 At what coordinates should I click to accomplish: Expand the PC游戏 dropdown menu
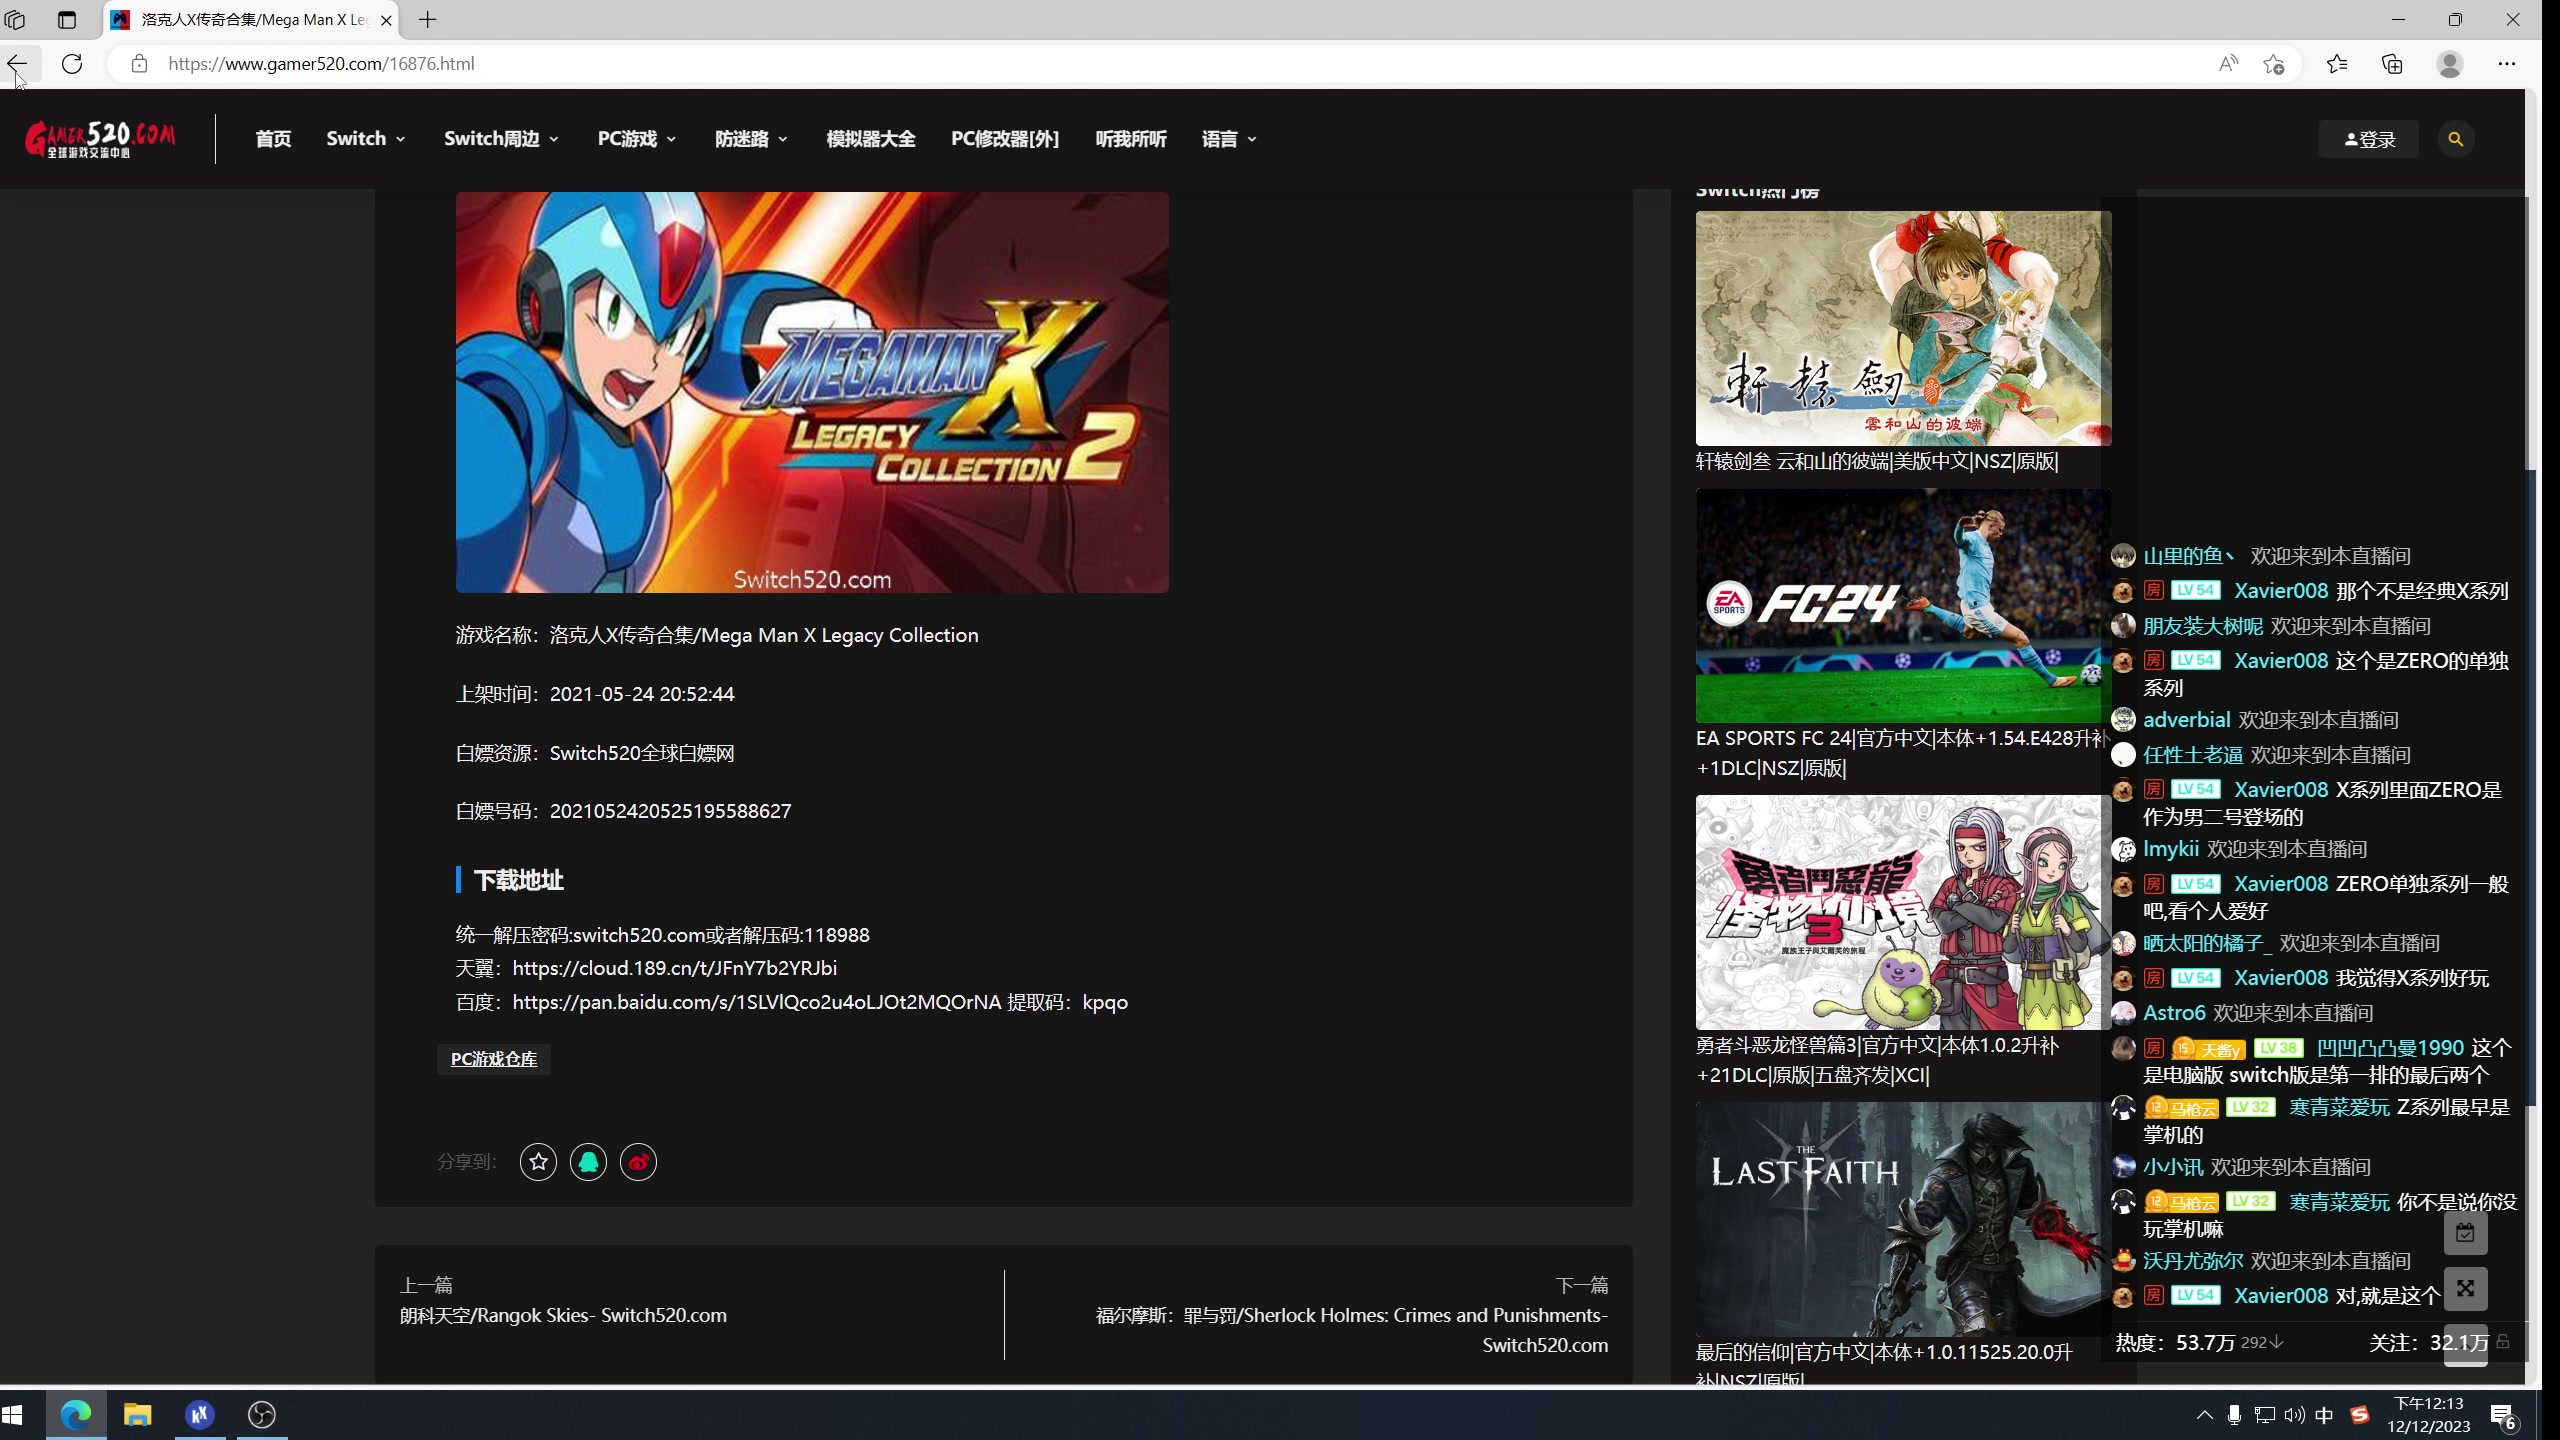[x=637, y=139]
